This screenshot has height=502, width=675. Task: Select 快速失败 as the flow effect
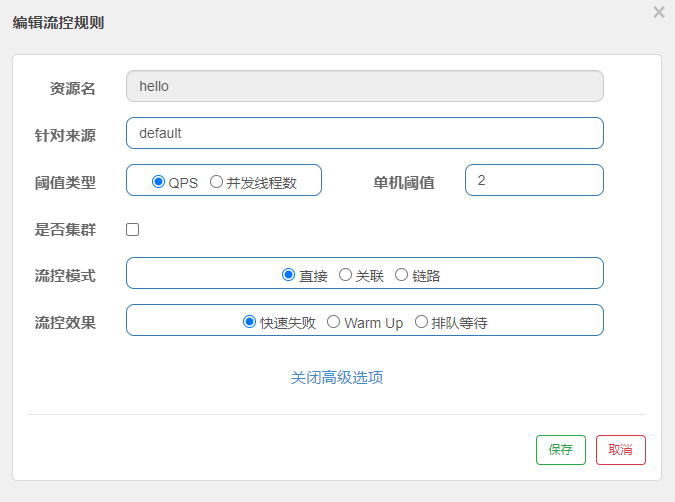coord(250,322)
